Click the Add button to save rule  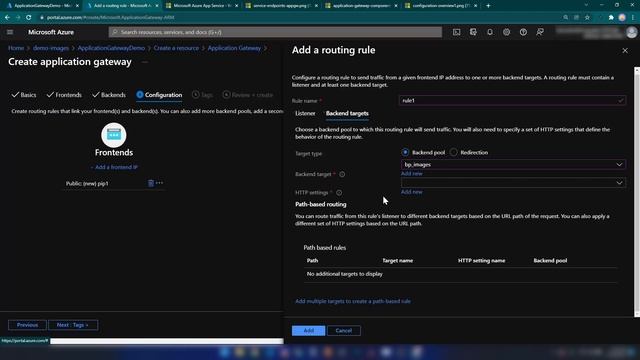pos(309,331)
